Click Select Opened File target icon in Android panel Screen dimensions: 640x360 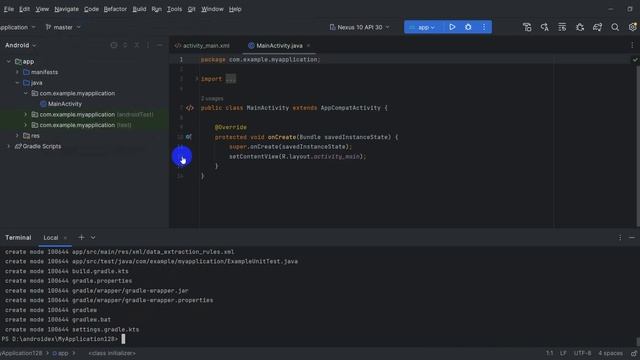tap(114, 45)
